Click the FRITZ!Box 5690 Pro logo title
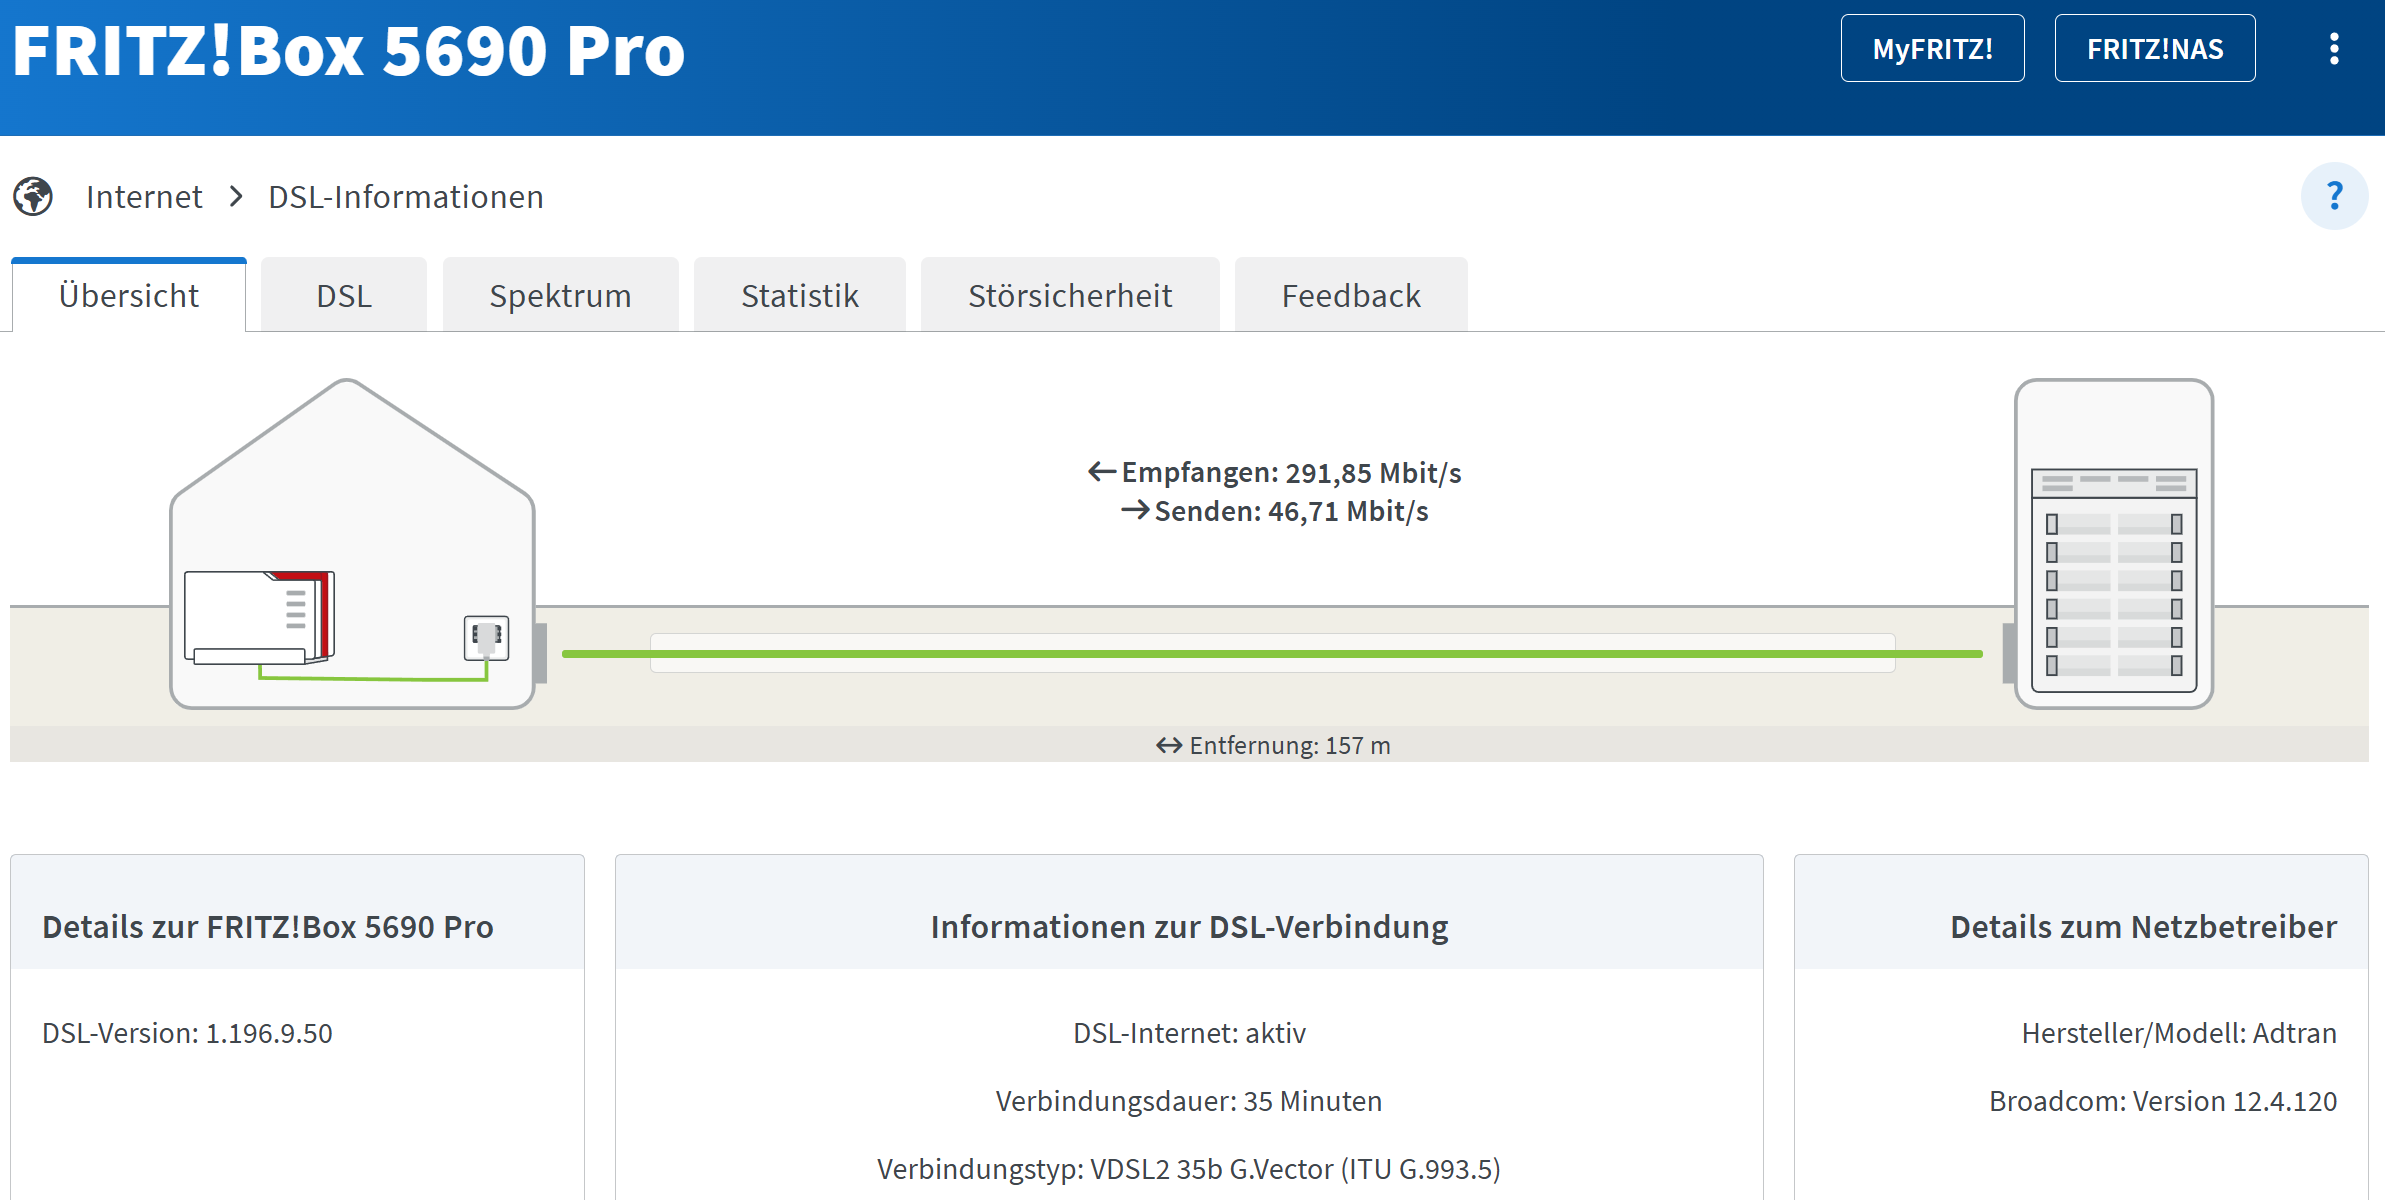The height and width of the screenshot is (1200, 2385). (x=348, y=50)
